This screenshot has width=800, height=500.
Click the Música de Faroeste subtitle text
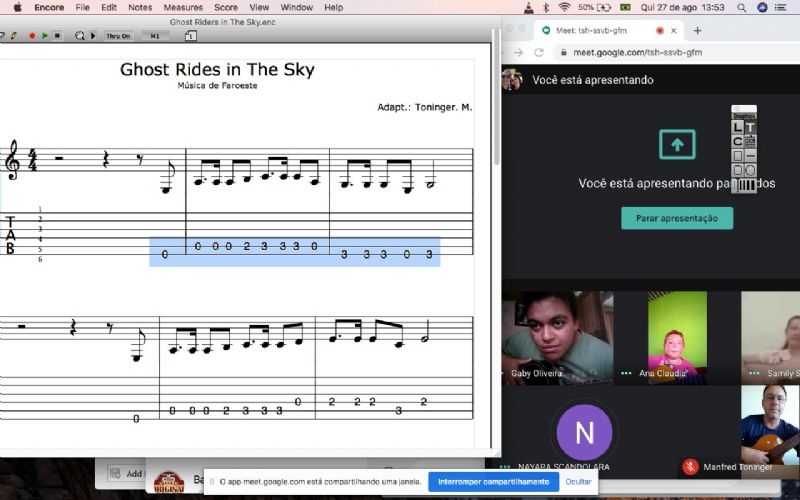[x=217, y=86]
